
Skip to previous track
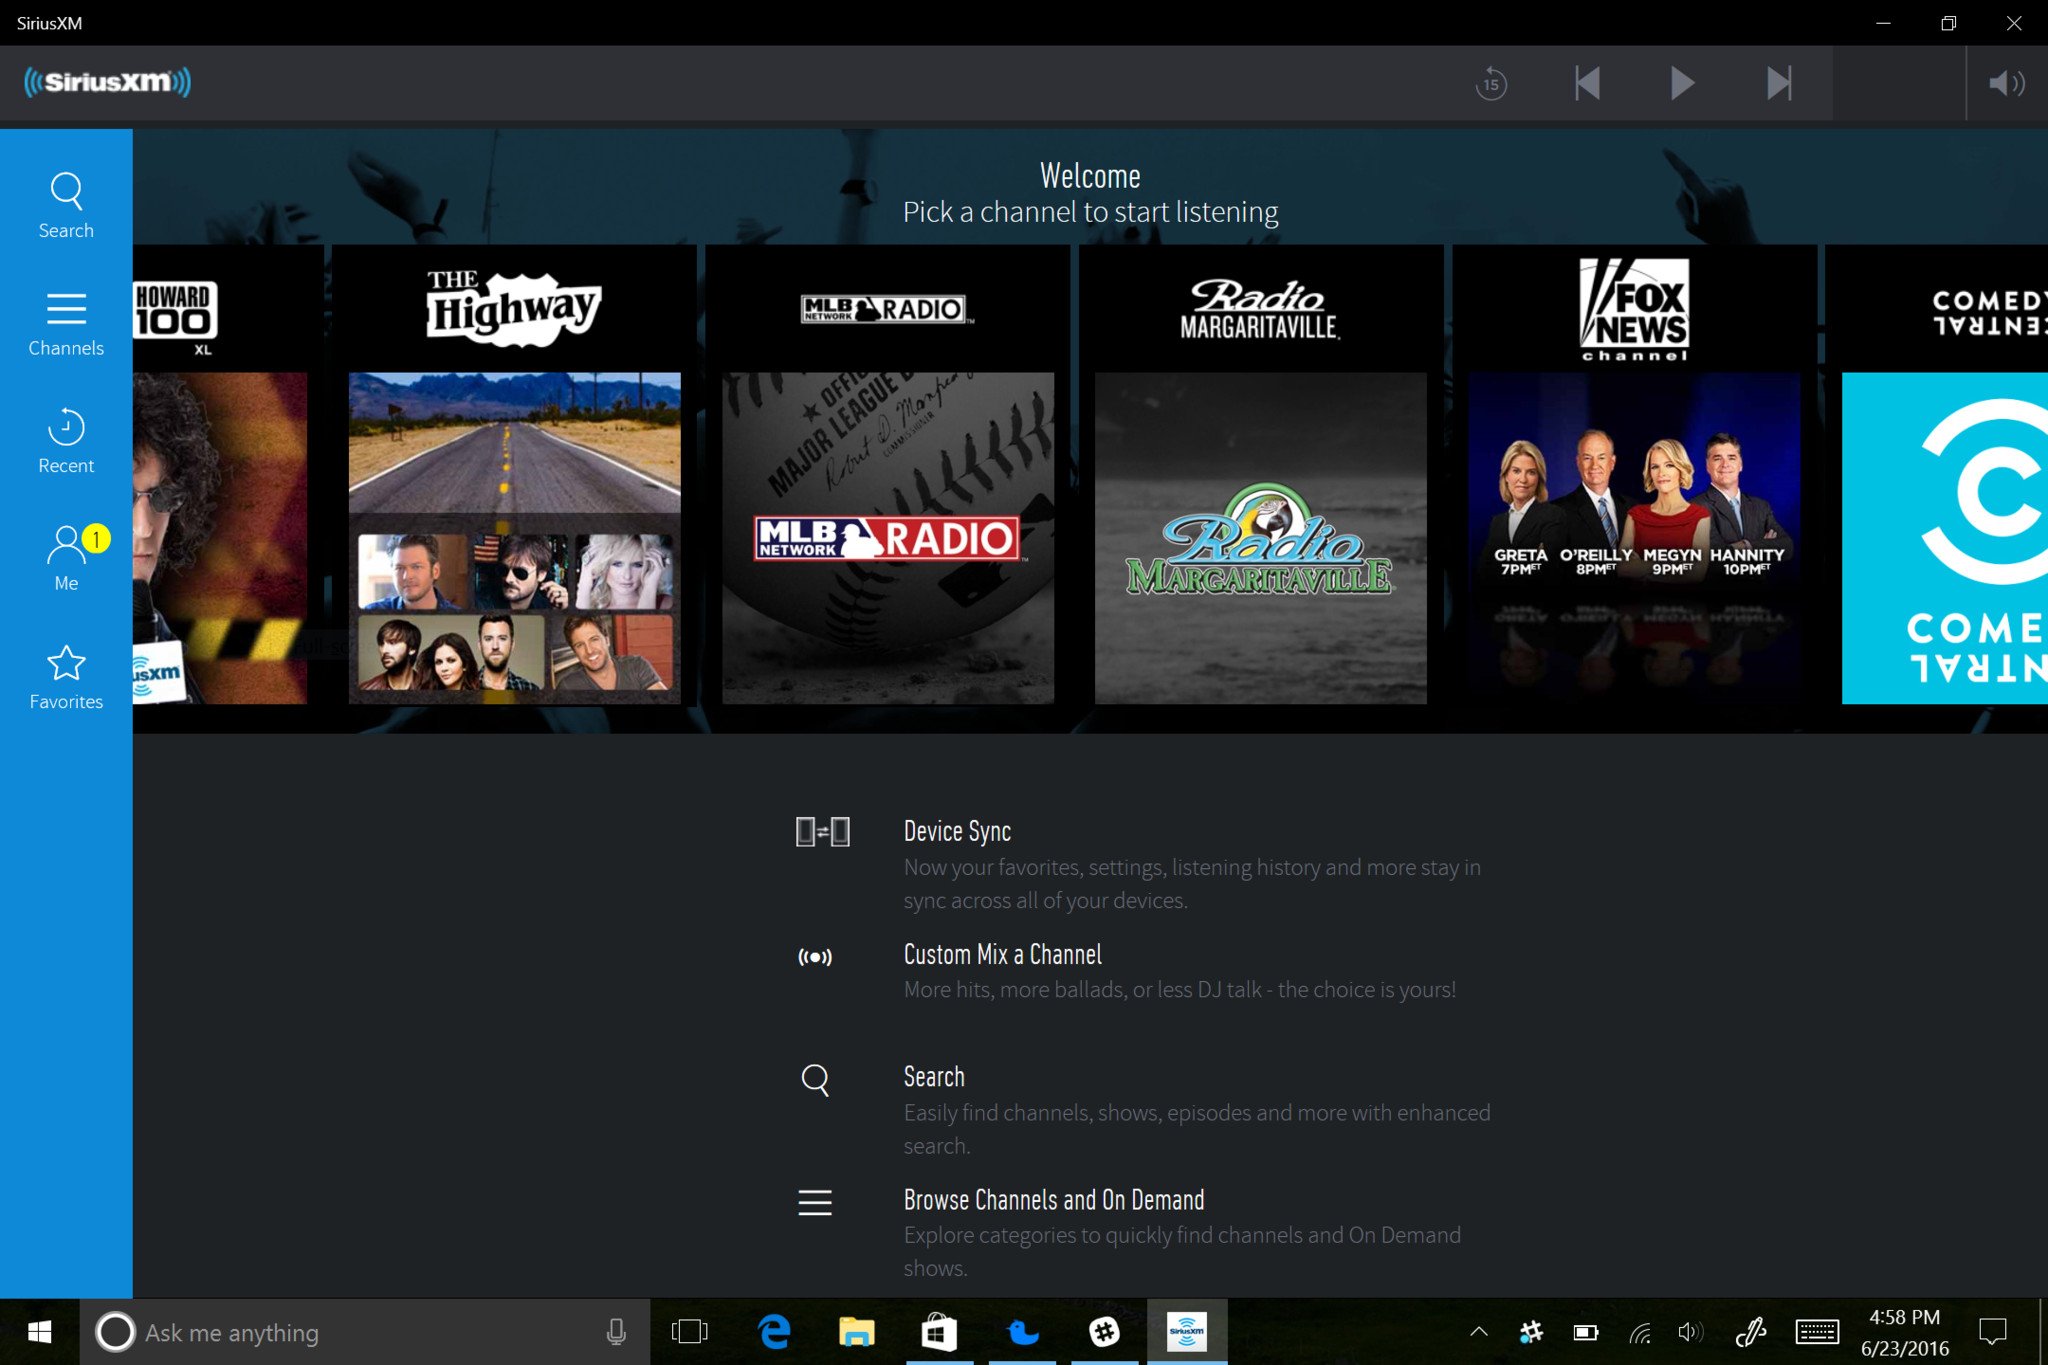tap(1587, 83)
